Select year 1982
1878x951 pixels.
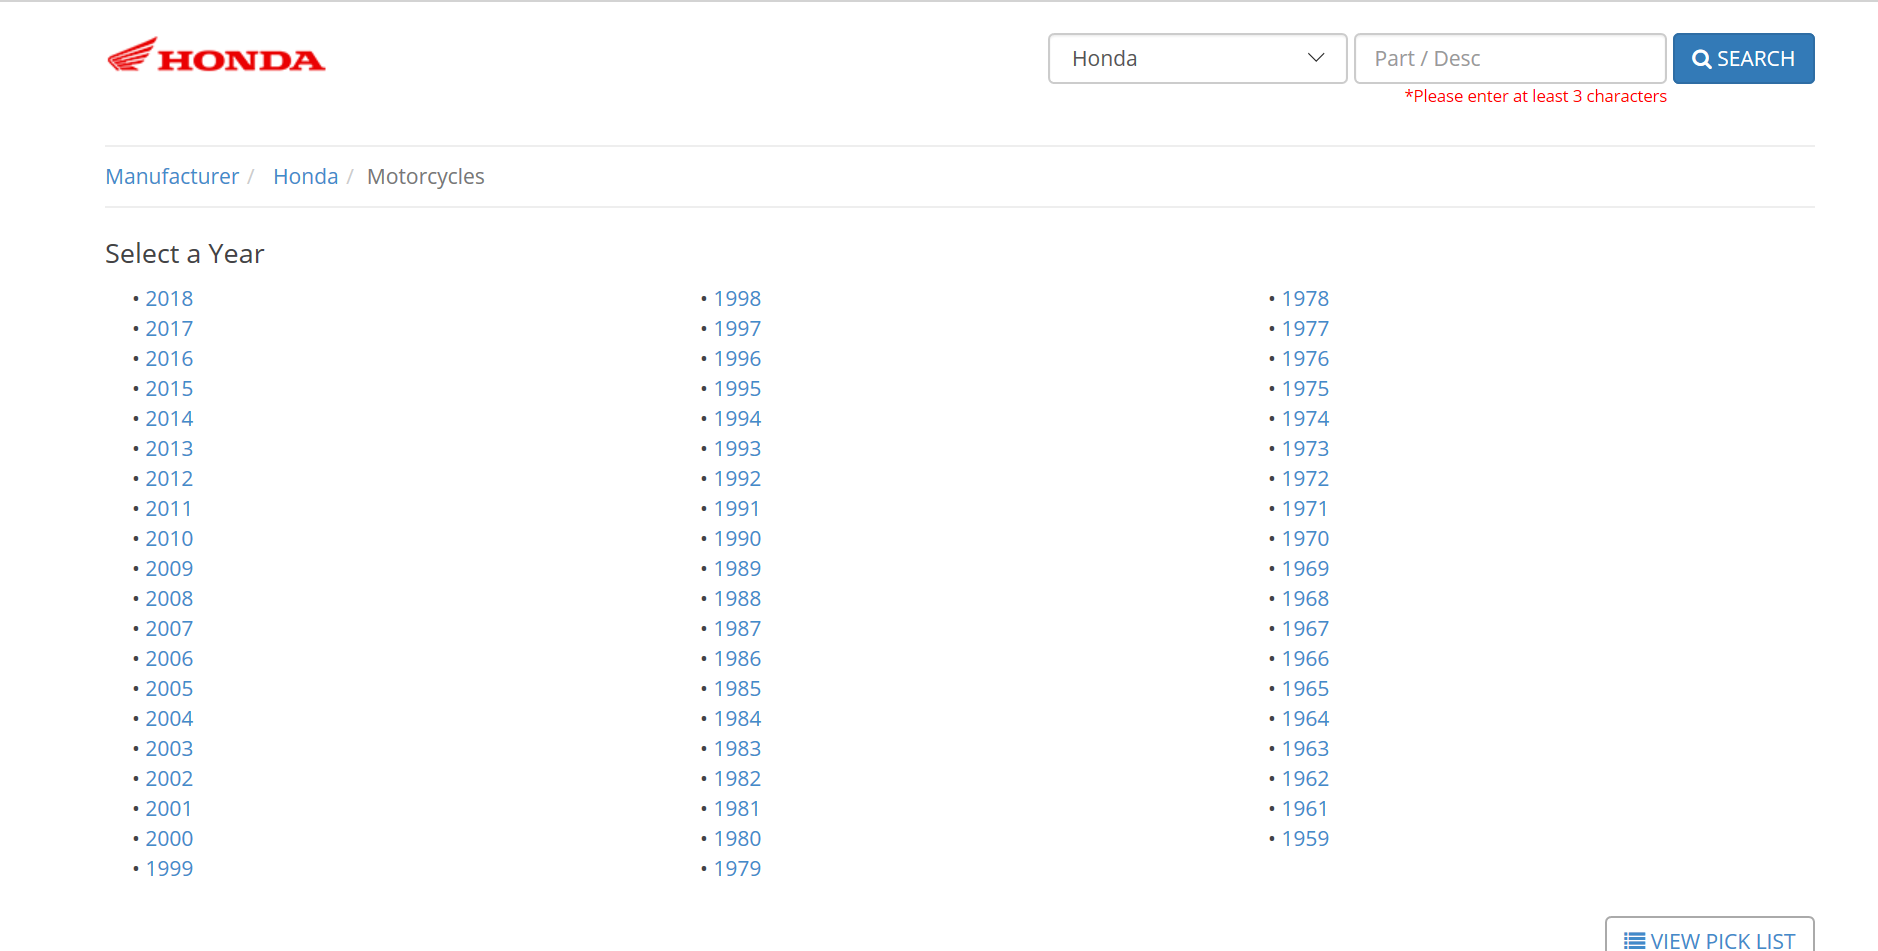[x=737, y=779]
